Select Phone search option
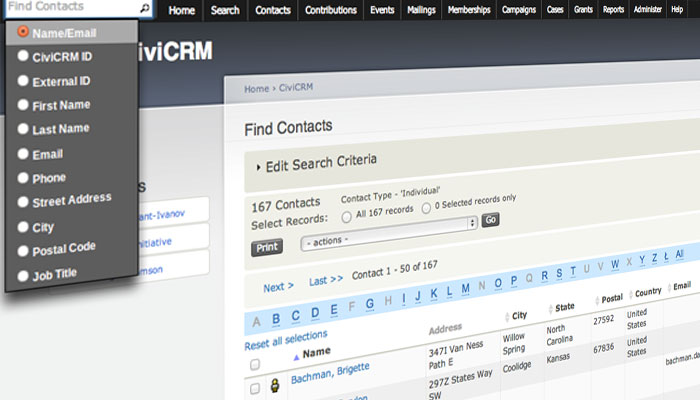 pyautogui.click(x=23, y=178)
